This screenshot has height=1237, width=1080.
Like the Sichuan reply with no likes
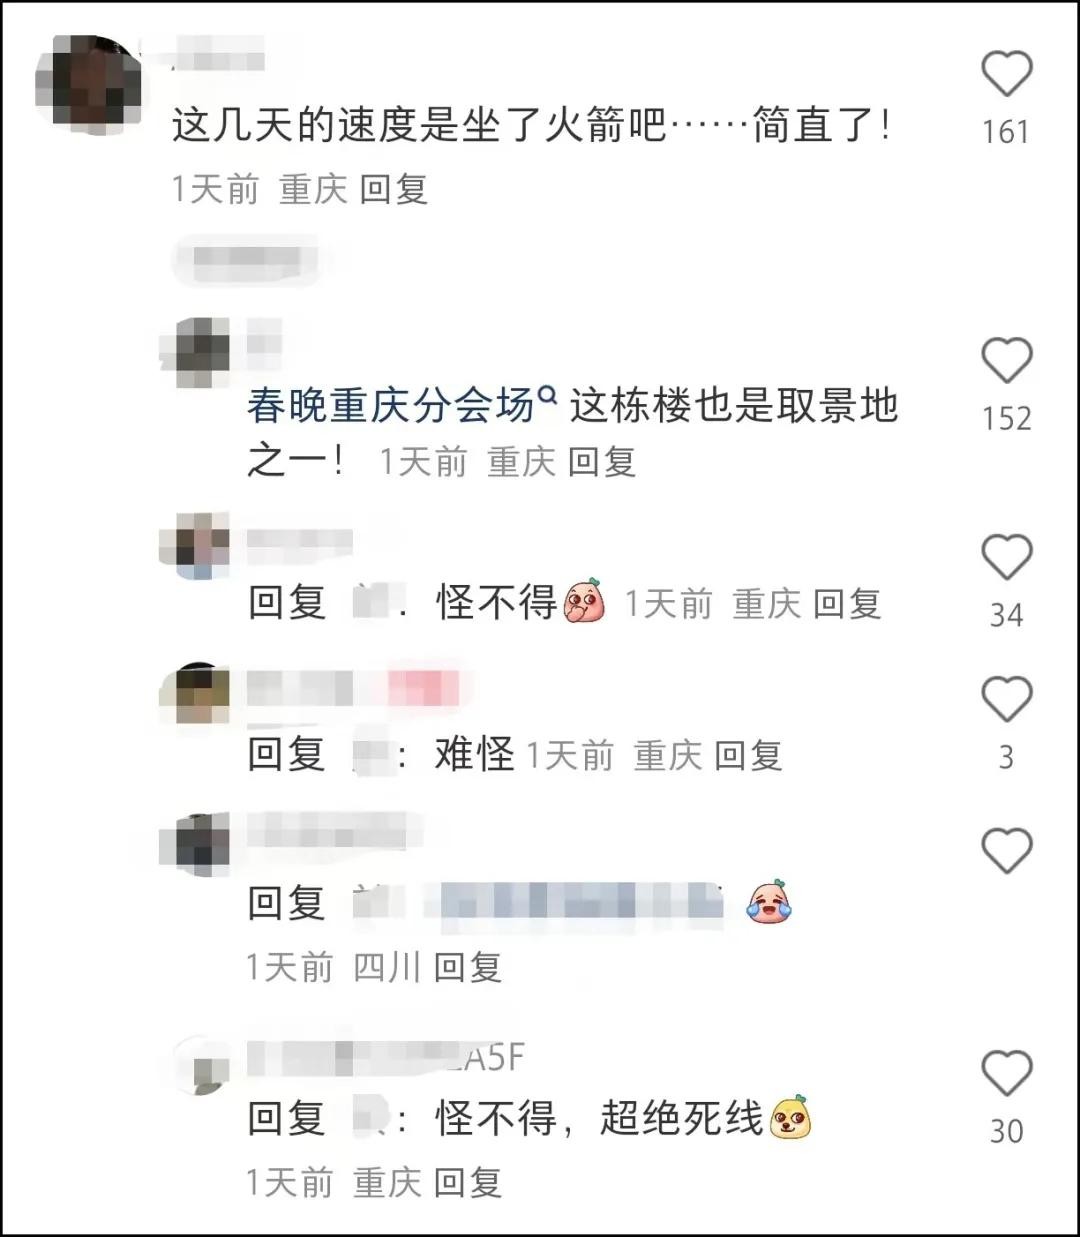[1006, 852]
